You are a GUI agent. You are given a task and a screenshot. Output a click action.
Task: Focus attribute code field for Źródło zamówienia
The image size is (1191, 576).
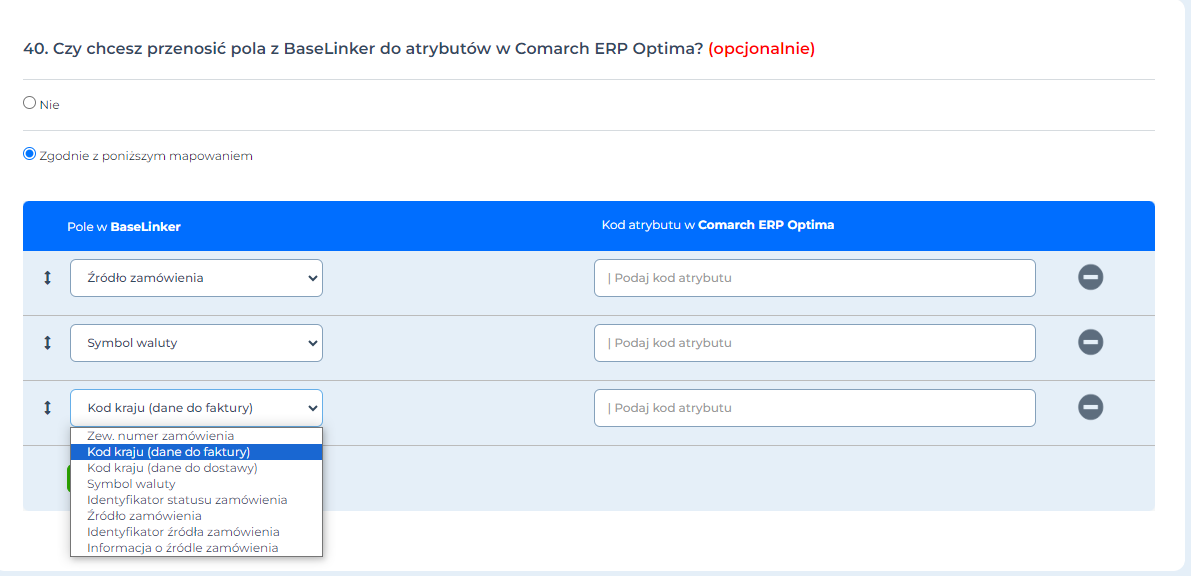click(814, 278)
